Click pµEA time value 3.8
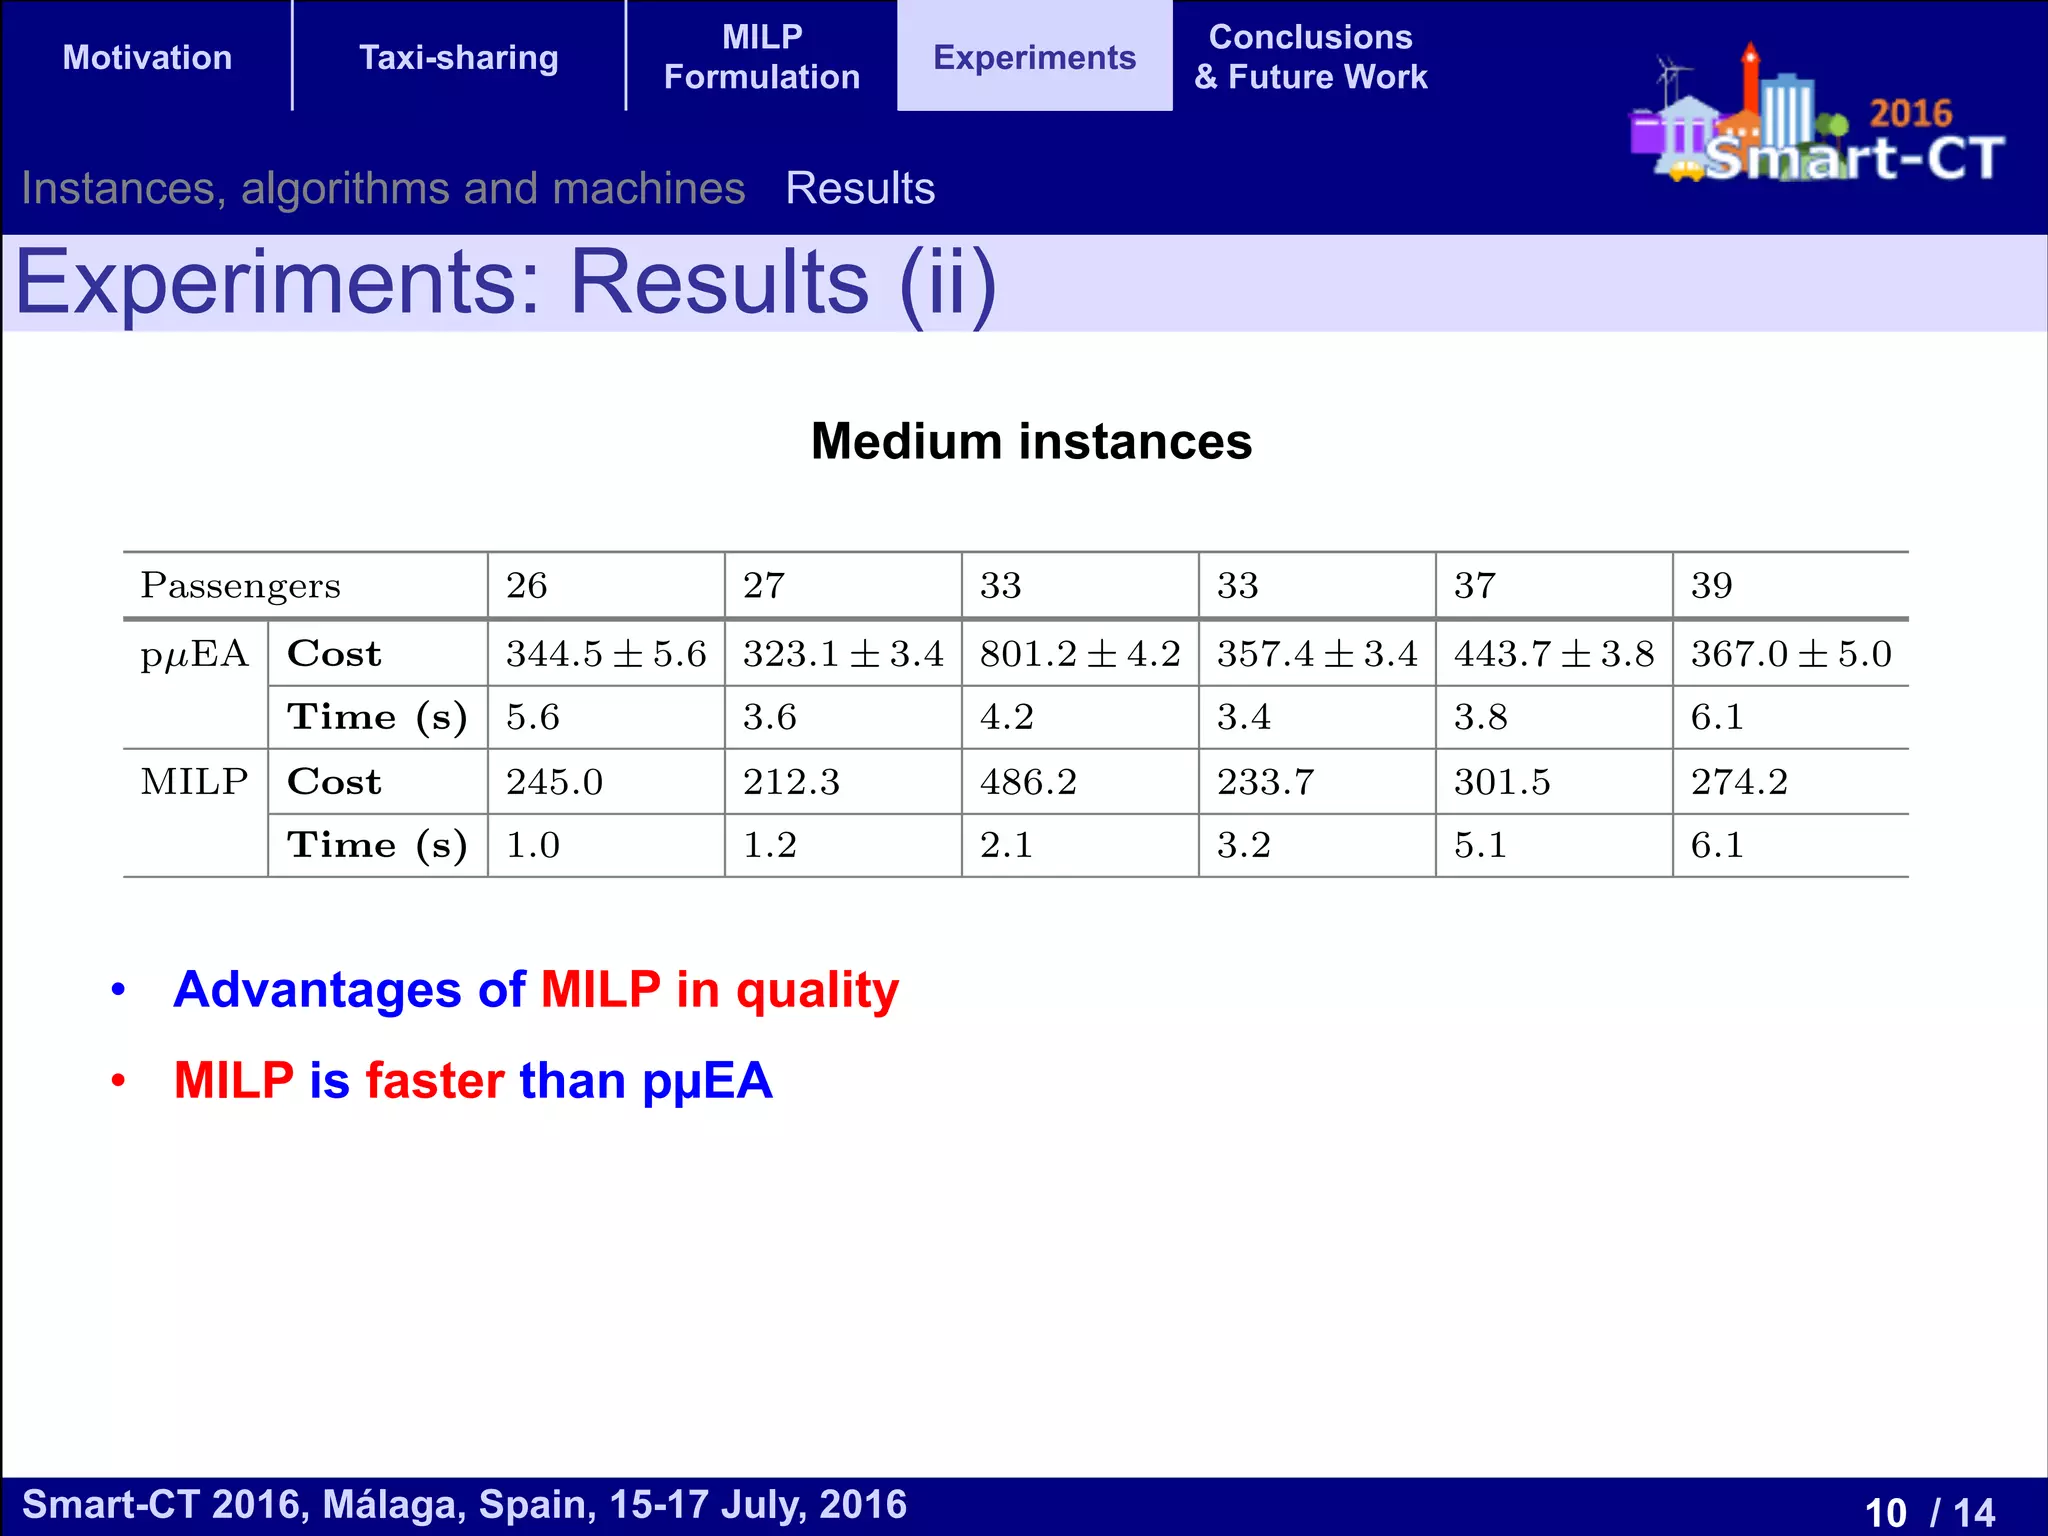The height and width of the screenshot is (1536, 2048). pyautogui.click(x=1481, y=717)
